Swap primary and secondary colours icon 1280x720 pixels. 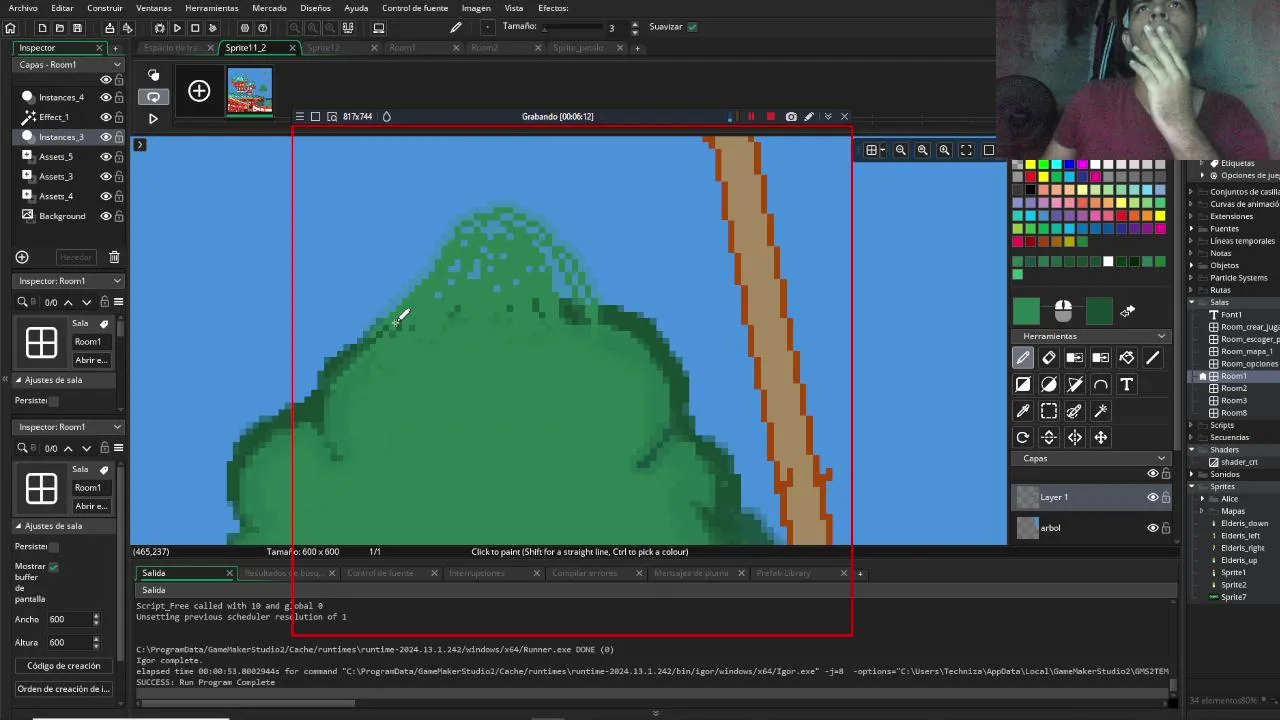coord(1128,312)
